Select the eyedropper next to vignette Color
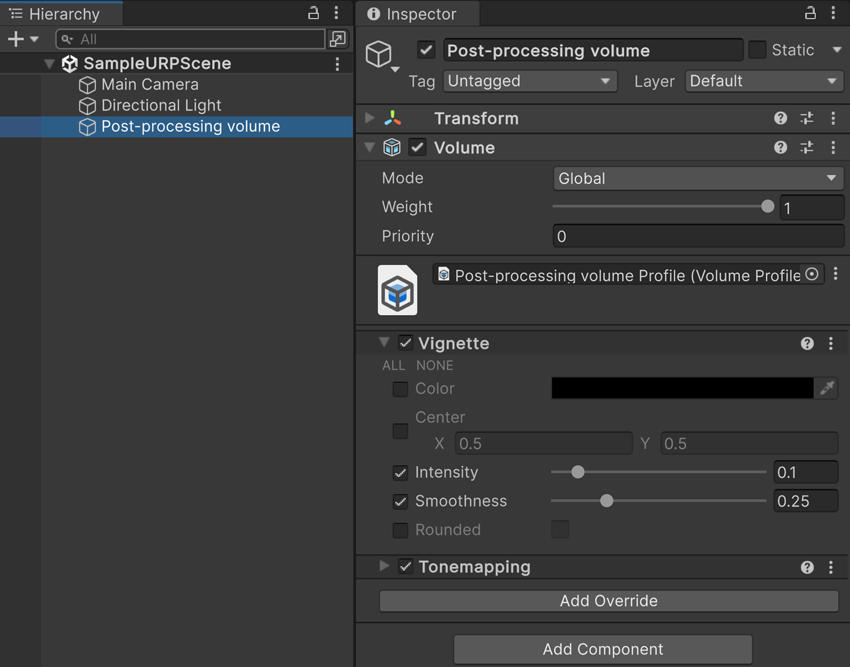This screenshot has width=850, height=667. tap(827, 389)
